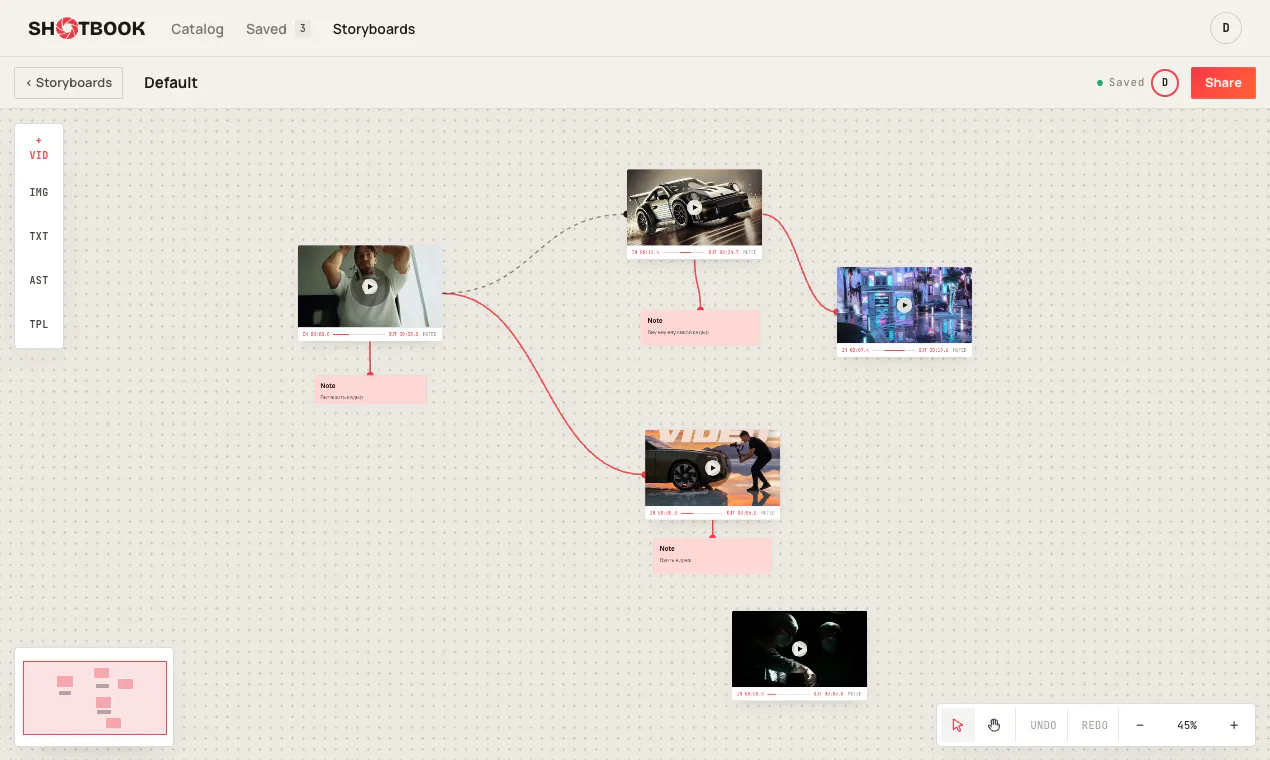Add a video node with VID tool
1270x760 pixels.
point(39,148)
